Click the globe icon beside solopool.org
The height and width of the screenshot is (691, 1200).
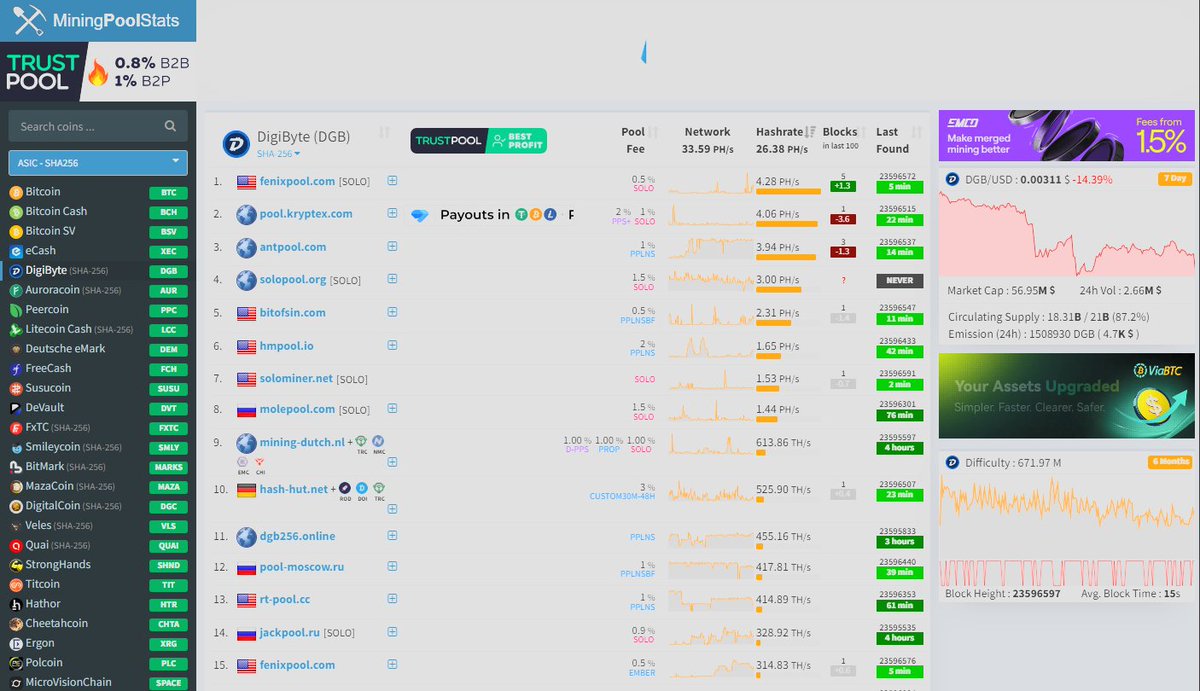[x=246, y=280]
